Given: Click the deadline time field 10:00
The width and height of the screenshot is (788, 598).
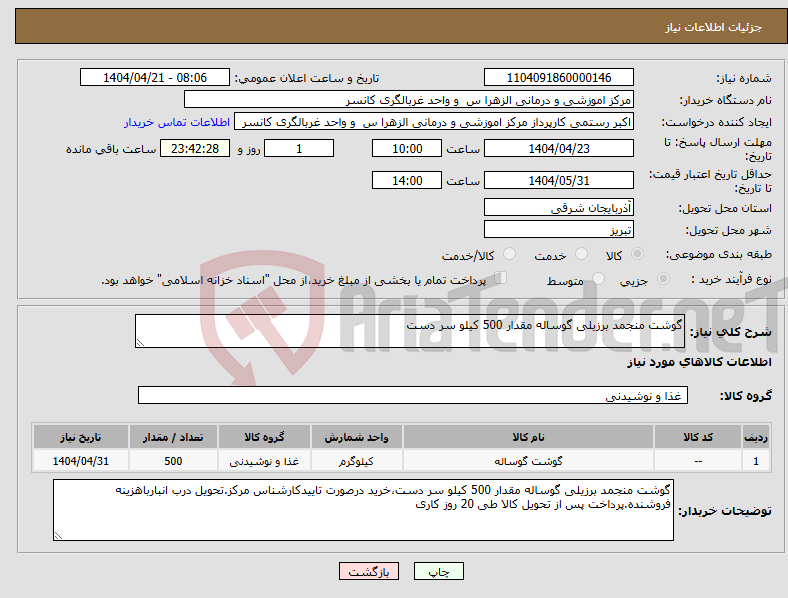Looking at the screenshot, I should [x=407, y=148].
